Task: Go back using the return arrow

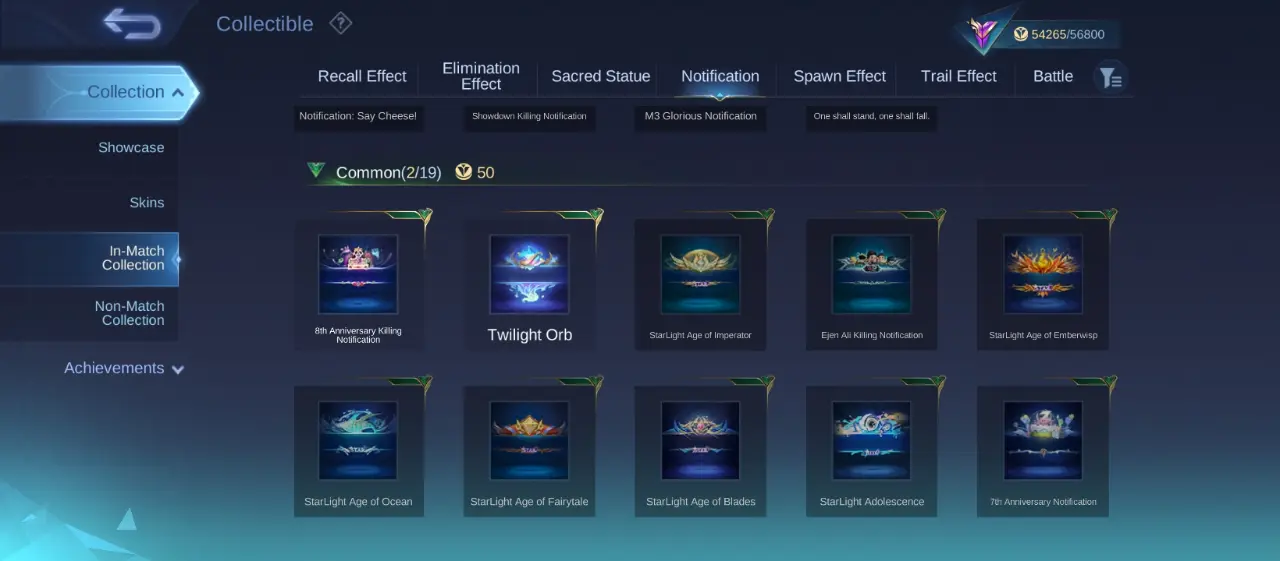Action: [132, 24]
